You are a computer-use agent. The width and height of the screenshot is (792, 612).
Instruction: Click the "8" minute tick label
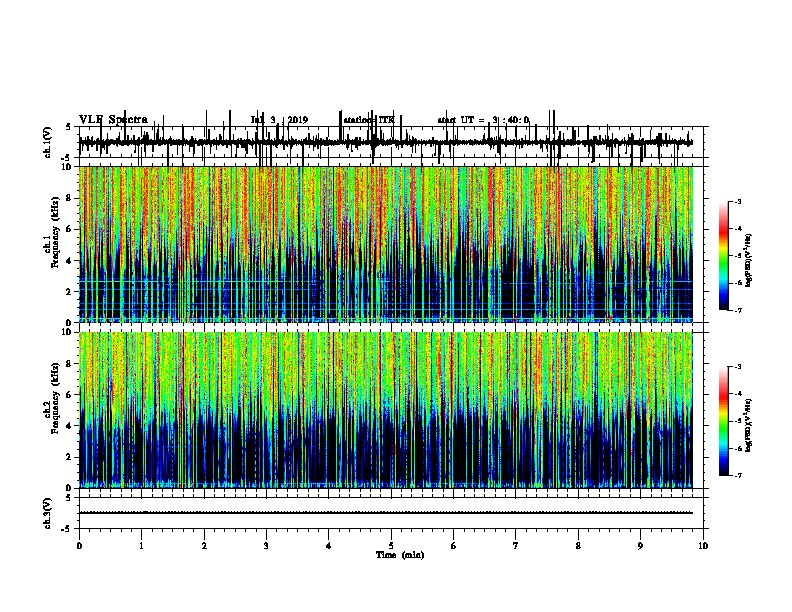coord(578,546)
